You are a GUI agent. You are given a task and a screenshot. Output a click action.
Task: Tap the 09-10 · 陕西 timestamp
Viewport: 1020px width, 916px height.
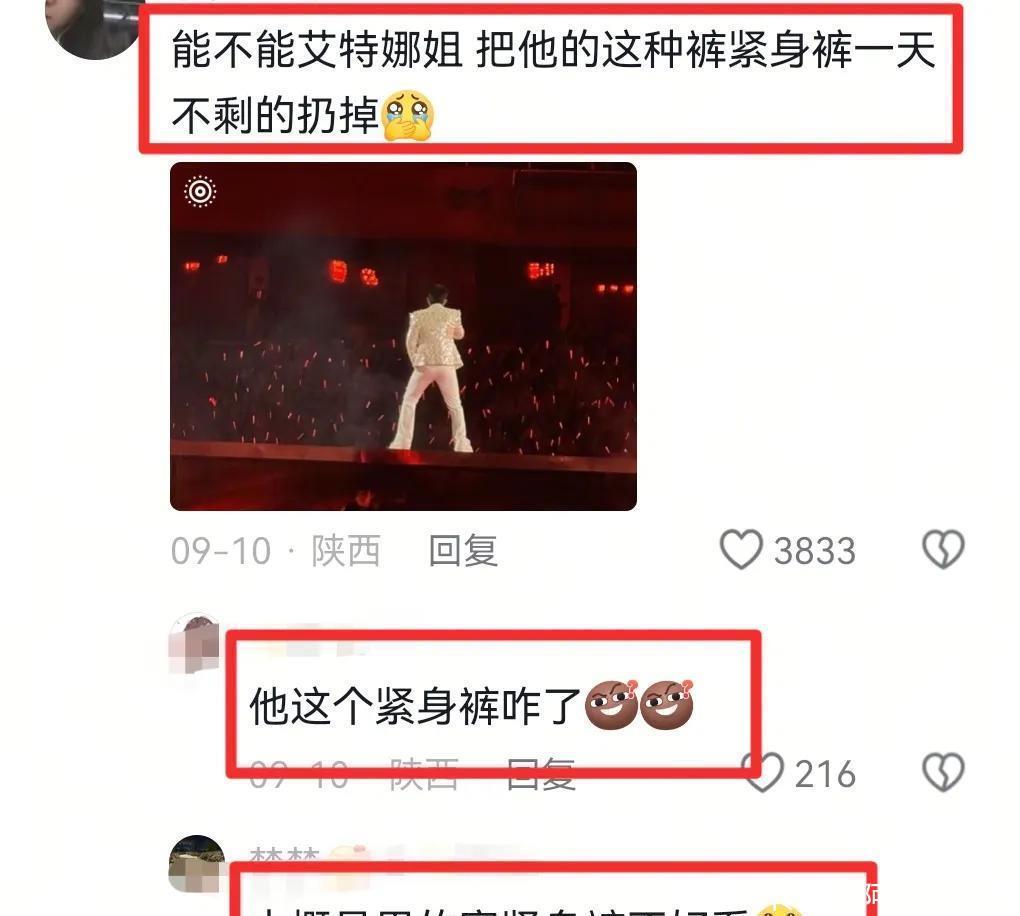(276, 551)
